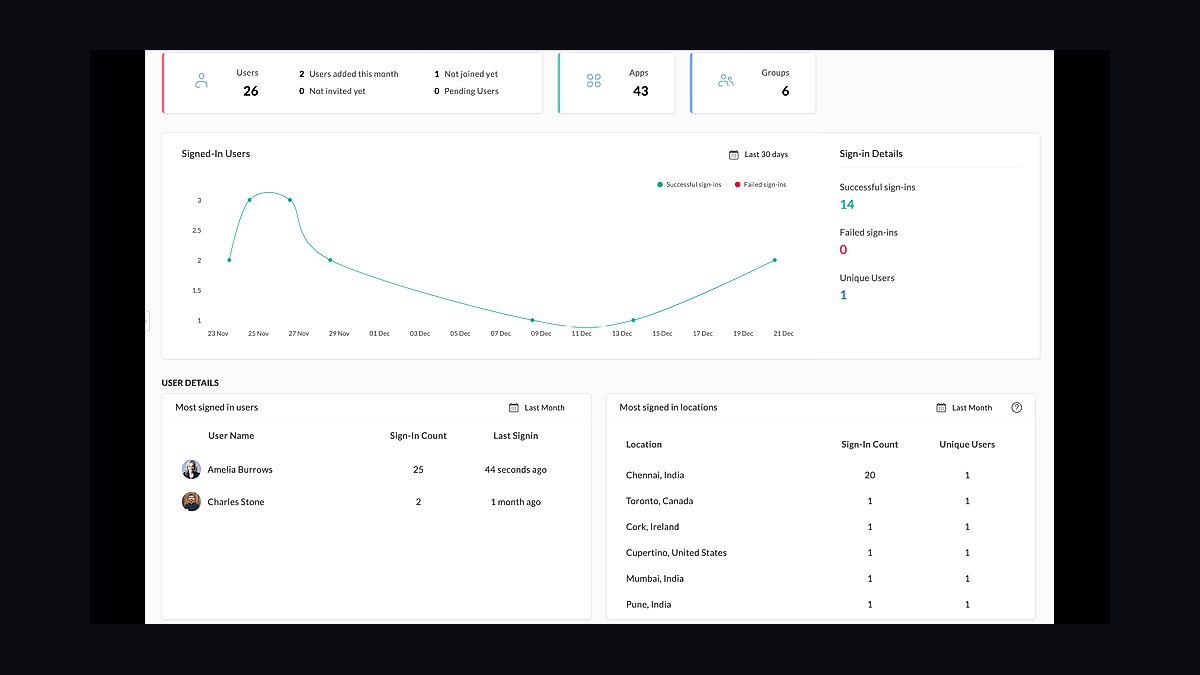Click the chart data point near 21 Dec

(x=774, y=260)
